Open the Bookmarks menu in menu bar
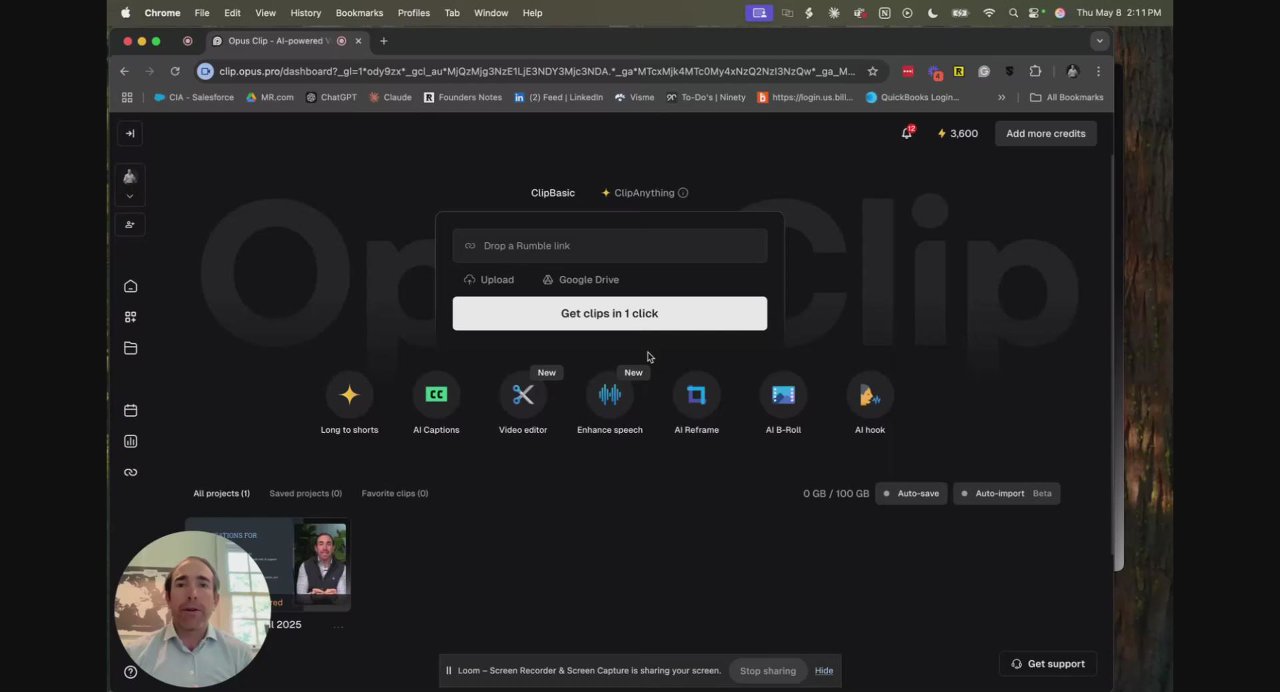1280x692 pixels. [359, 13]
